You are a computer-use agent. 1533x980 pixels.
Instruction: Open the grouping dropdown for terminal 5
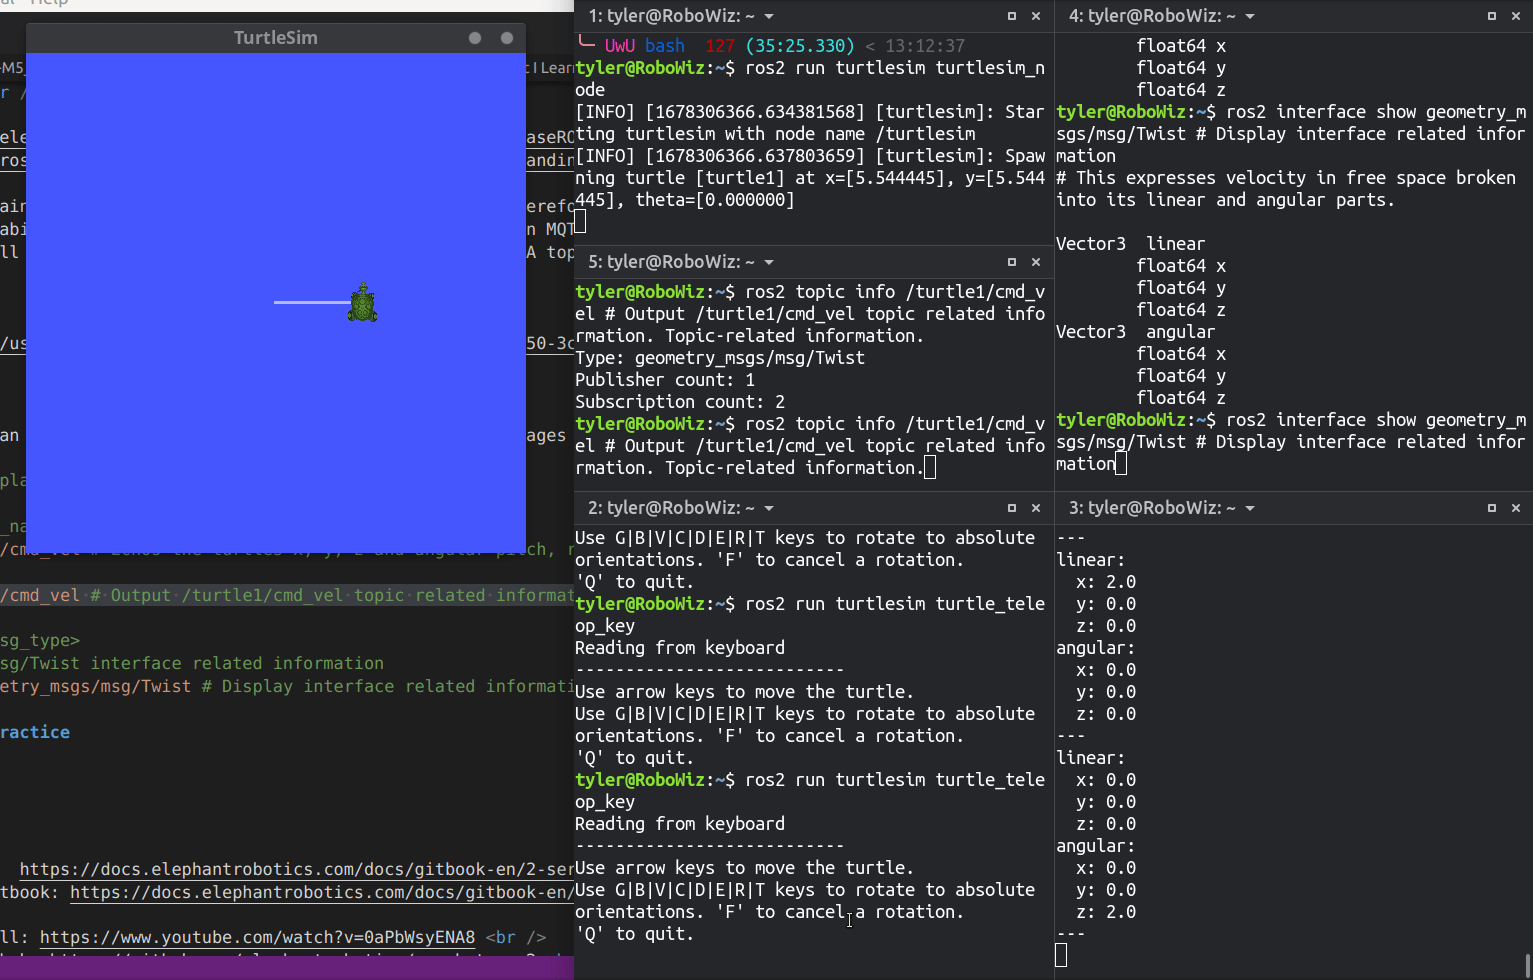click(x=768, y=262)
